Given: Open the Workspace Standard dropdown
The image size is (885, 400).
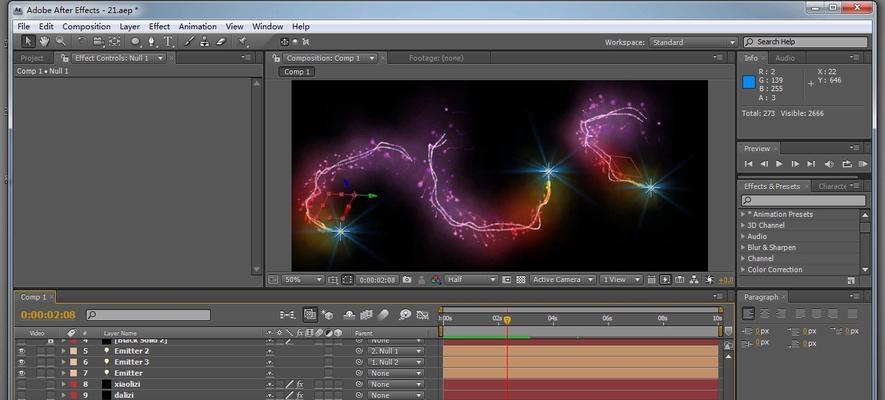Looking at the screenshot, I should [x=694, y=42].
